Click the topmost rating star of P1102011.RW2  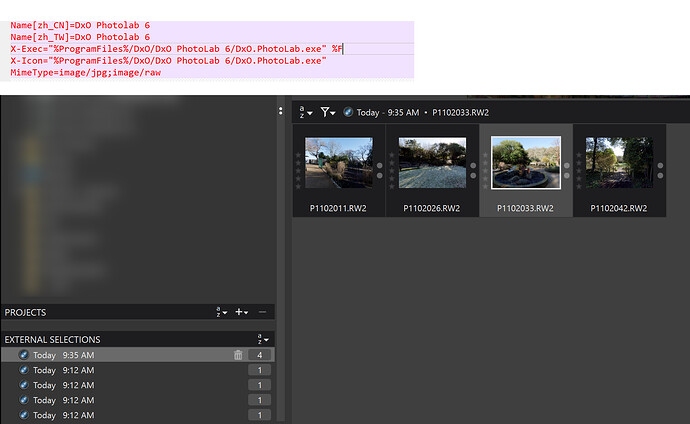click(x=298, y=155)
